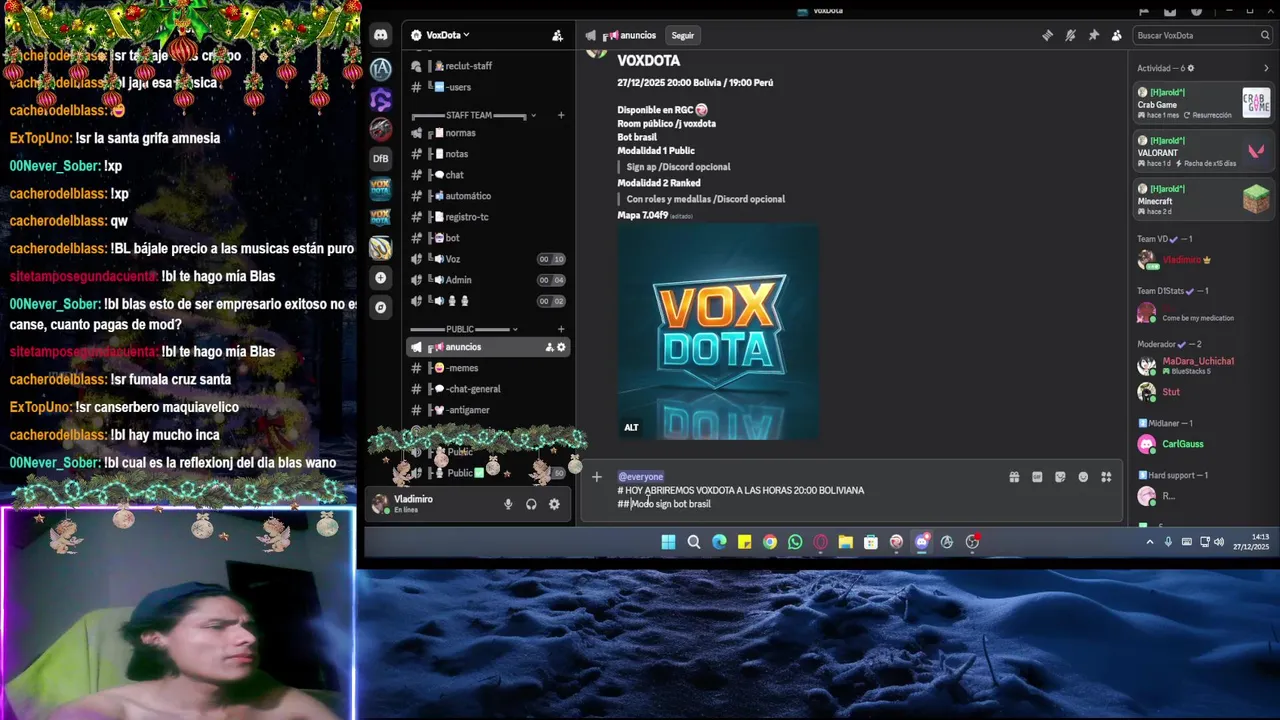Click the Seguir button
Image resolution: width=1280 pixels, height=720 pixels.
682,35
